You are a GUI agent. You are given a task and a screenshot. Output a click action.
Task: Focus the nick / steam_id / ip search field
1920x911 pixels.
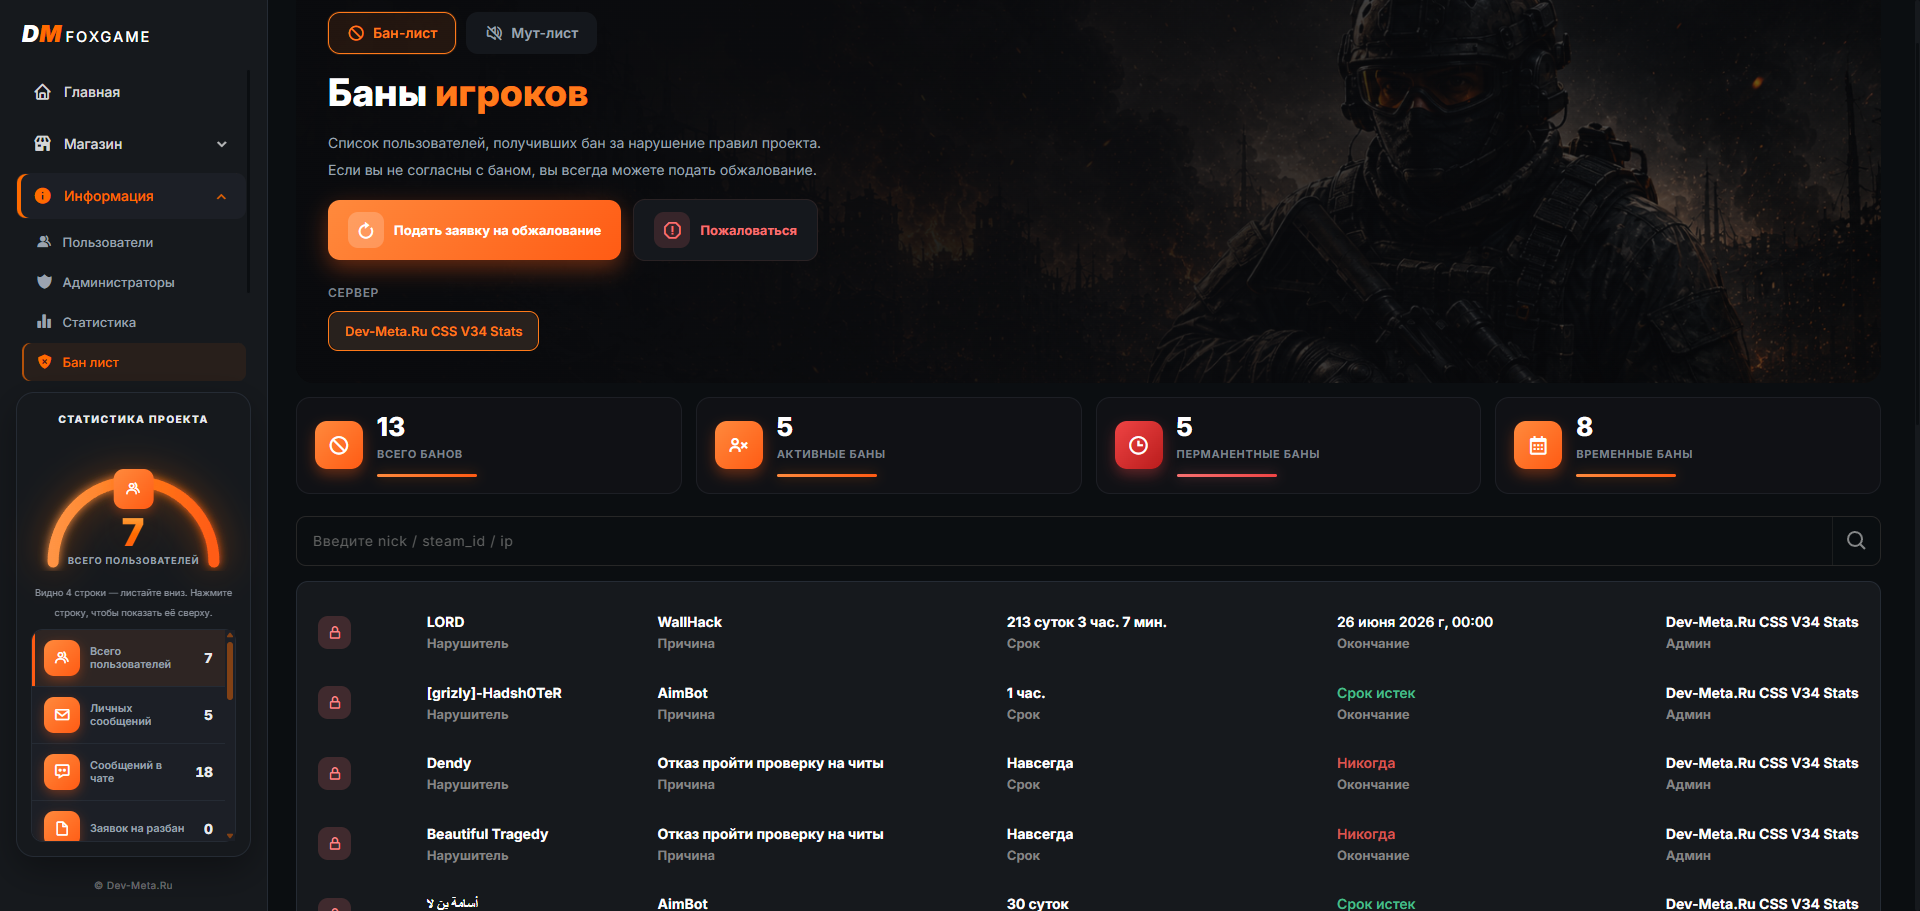click(x=1064, y=541)
